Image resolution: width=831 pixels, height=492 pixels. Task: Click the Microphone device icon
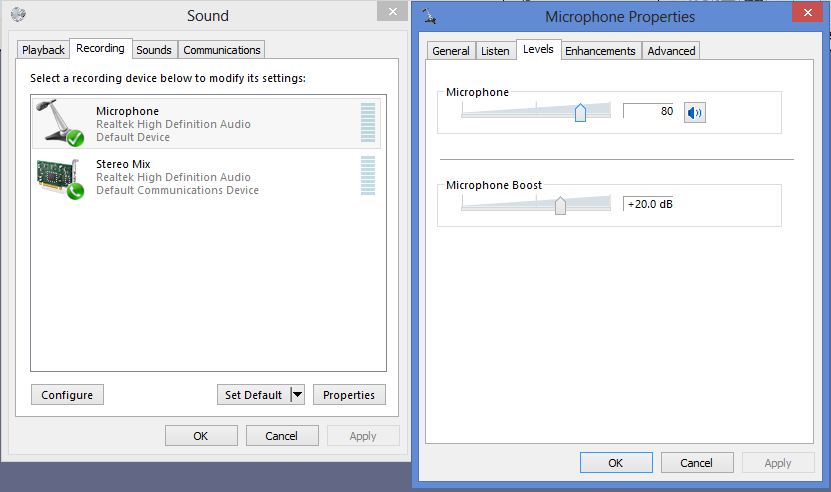tap(59, 123)
